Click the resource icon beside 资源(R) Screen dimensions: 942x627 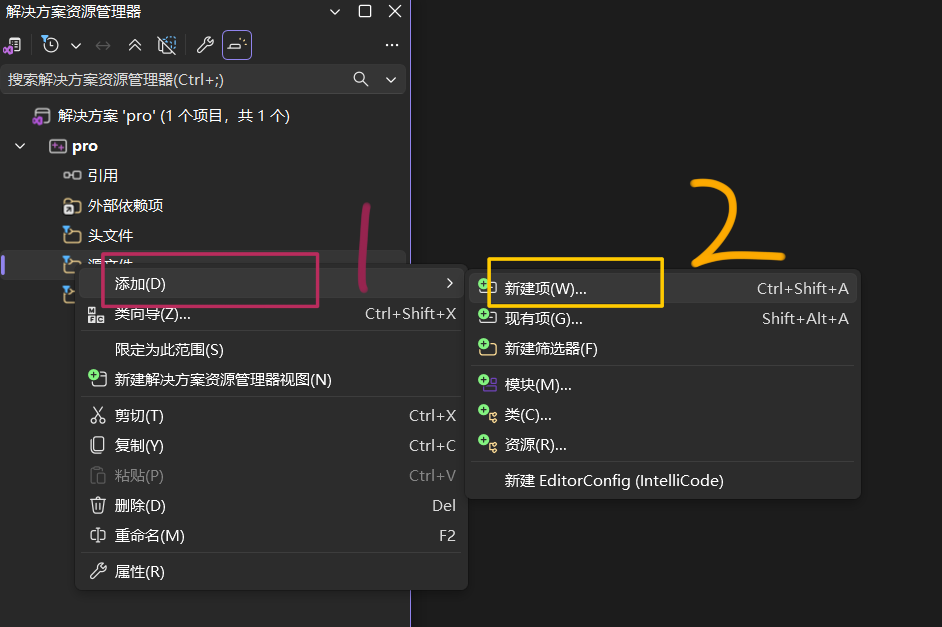(487, 443)
